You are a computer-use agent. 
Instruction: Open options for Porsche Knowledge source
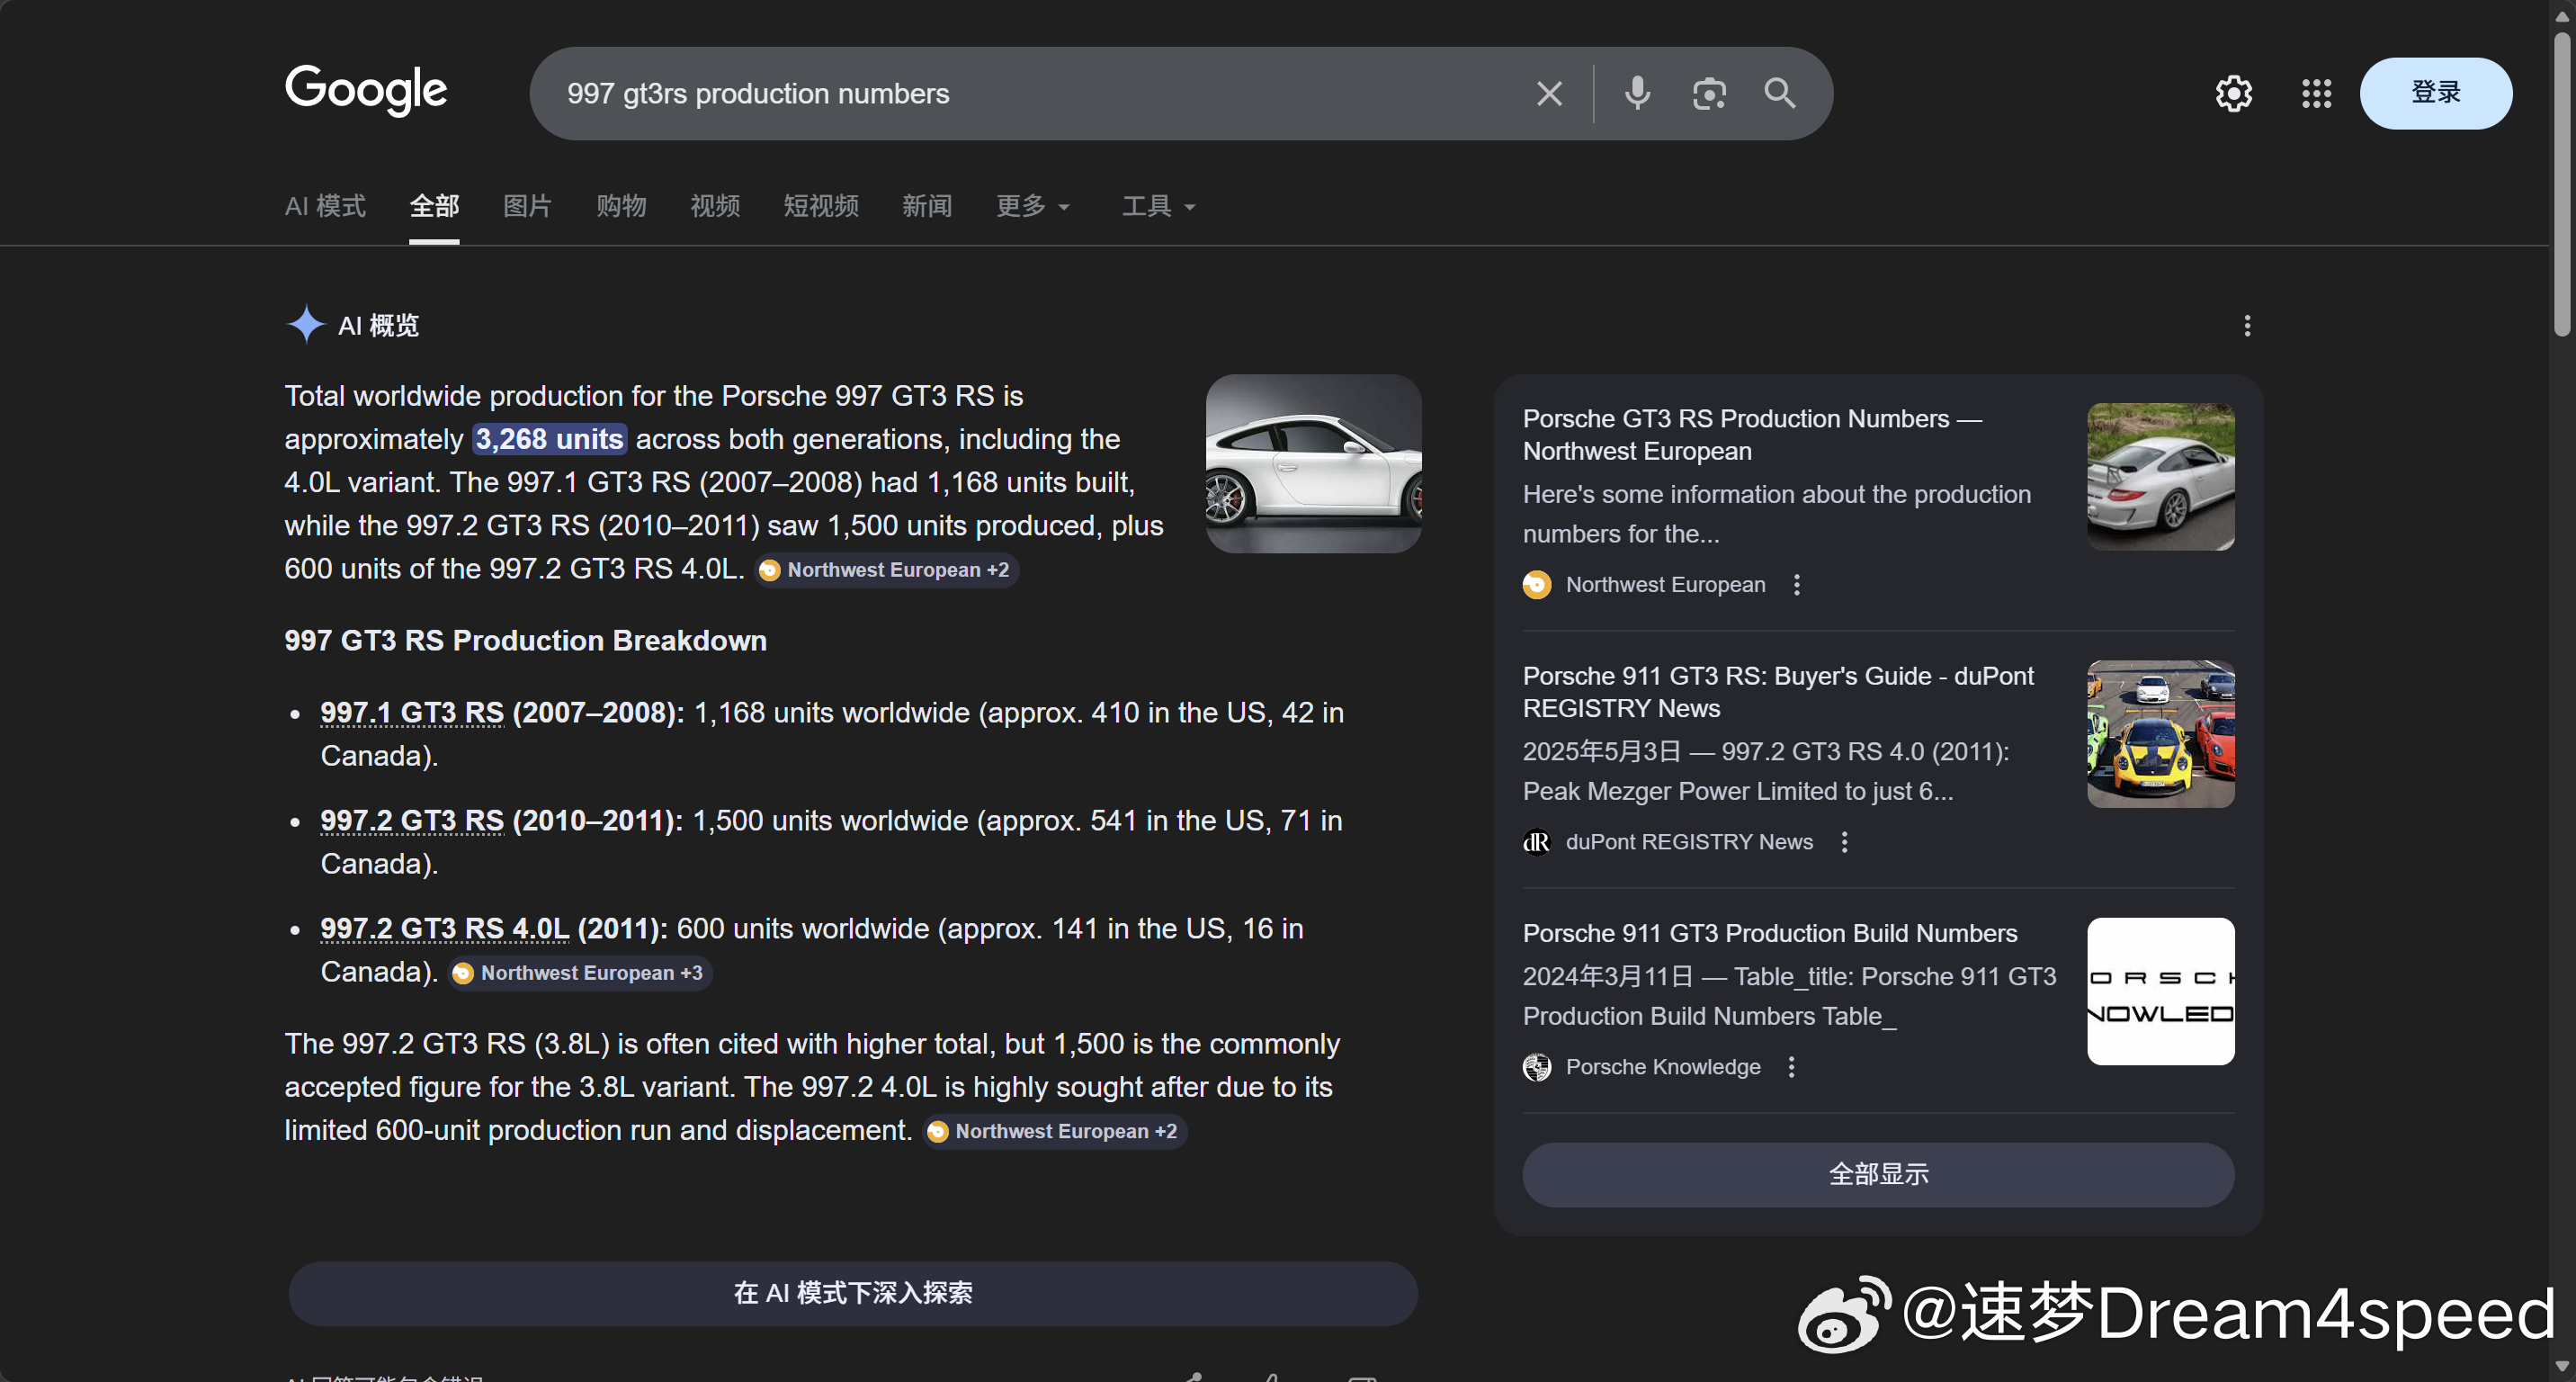(x=1792, y=1067)
